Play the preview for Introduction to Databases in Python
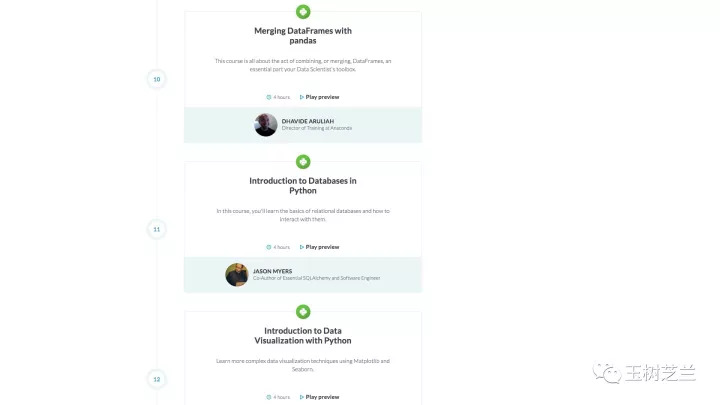 point(319,247)
